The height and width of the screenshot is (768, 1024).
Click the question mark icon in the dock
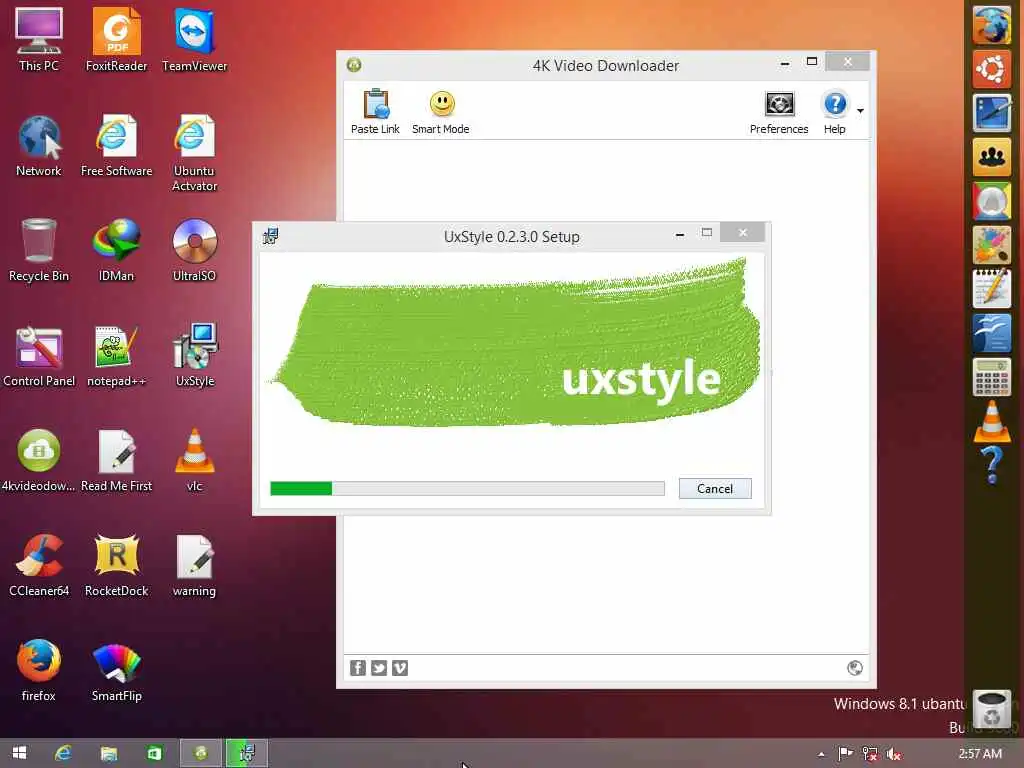991,465
